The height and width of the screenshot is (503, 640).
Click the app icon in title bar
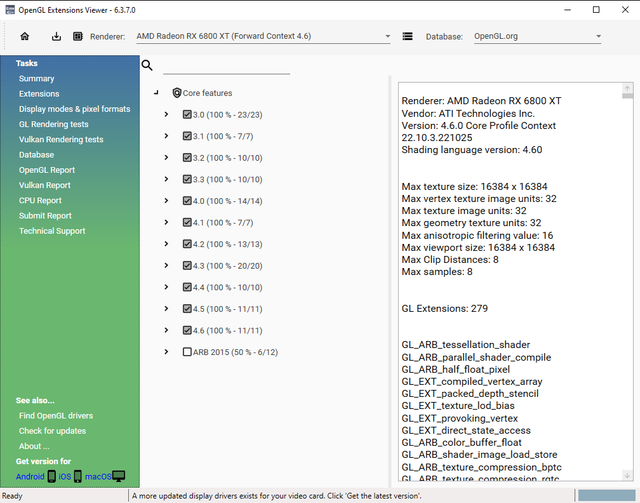pyautogui.click(x=10, y=10)
